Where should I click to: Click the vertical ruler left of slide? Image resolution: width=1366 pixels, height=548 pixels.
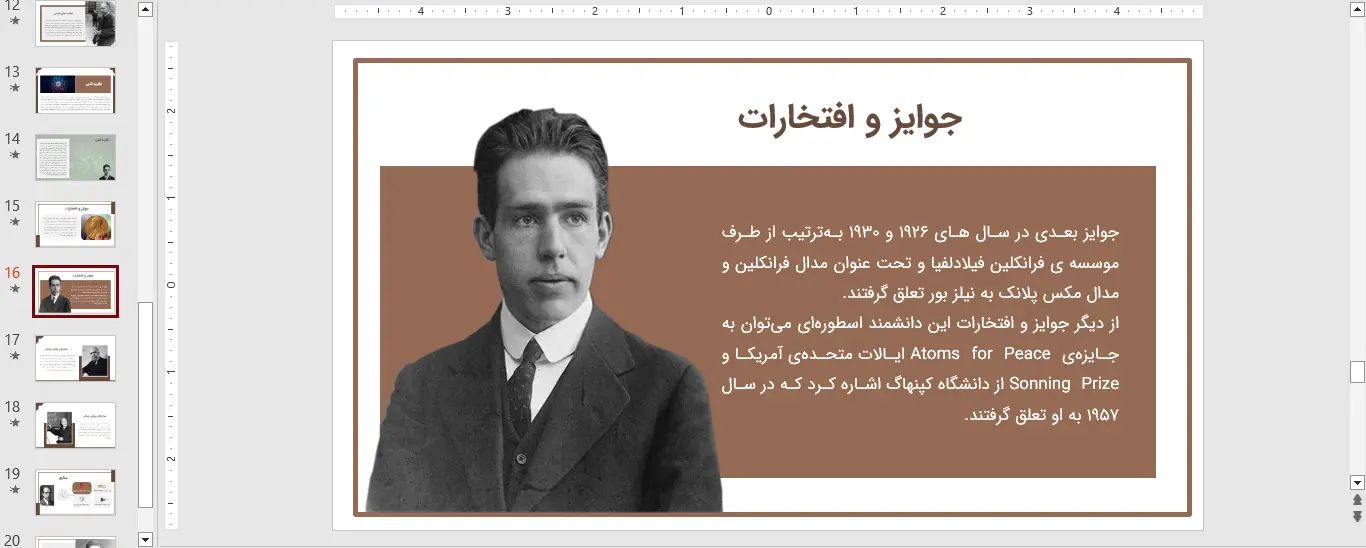(171, 285)
